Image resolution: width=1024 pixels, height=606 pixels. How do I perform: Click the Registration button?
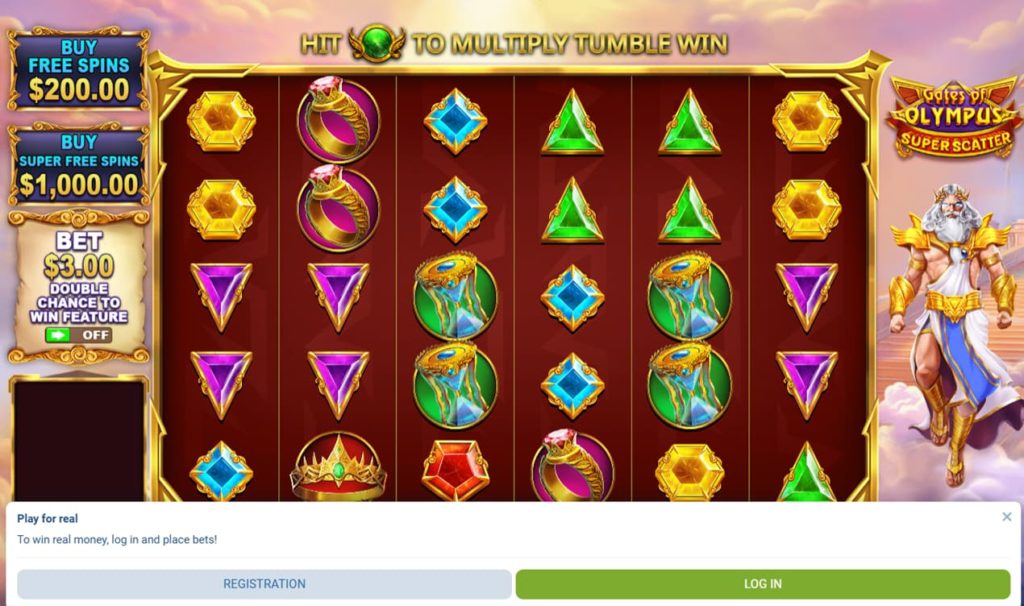click(x=264, y=584)
